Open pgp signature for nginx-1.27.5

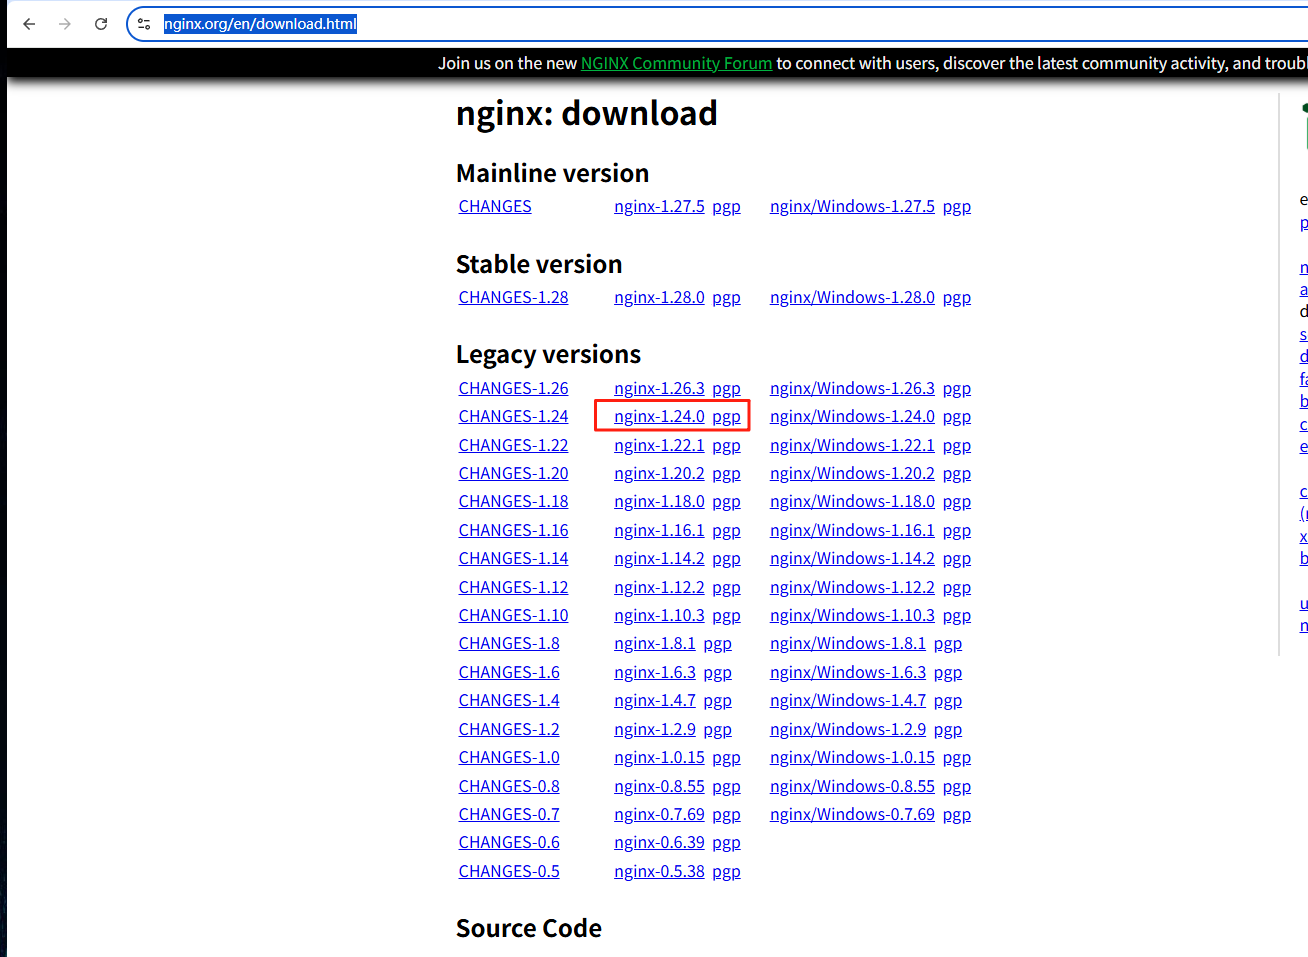726,207
